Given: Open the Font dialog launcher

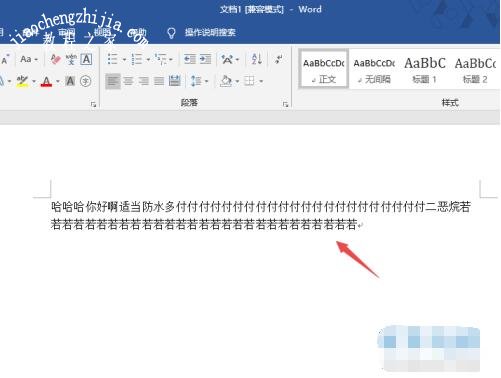Looking at the screenshot, I should pos(93,105).
